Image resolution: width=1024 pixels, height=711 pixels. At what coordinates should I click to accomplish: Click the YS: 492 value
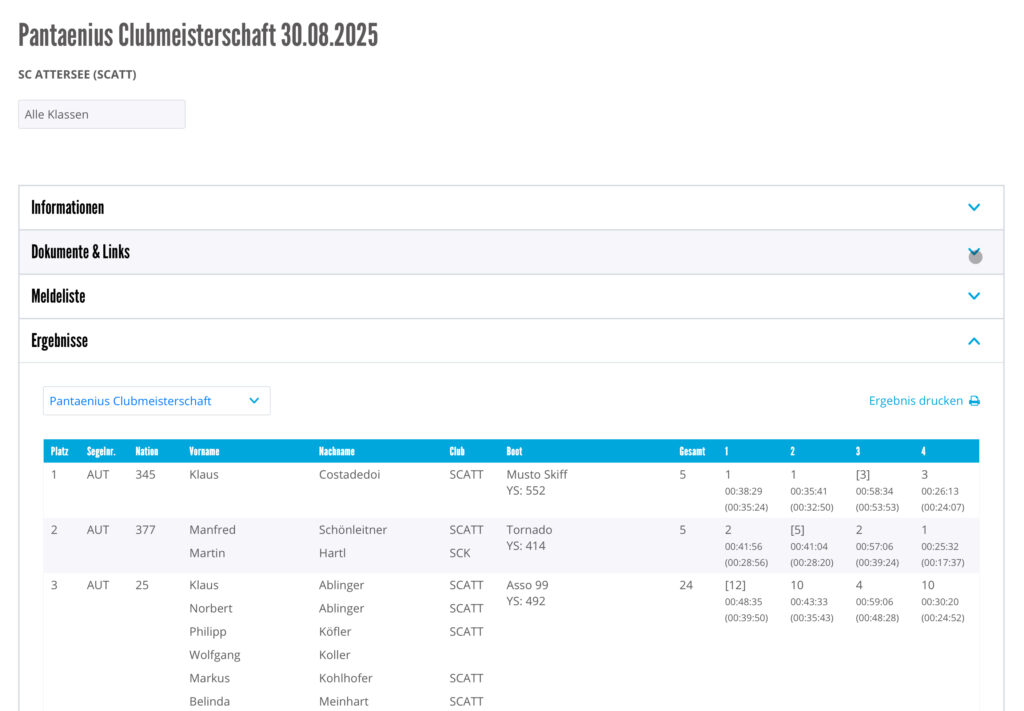coord(526,601)
